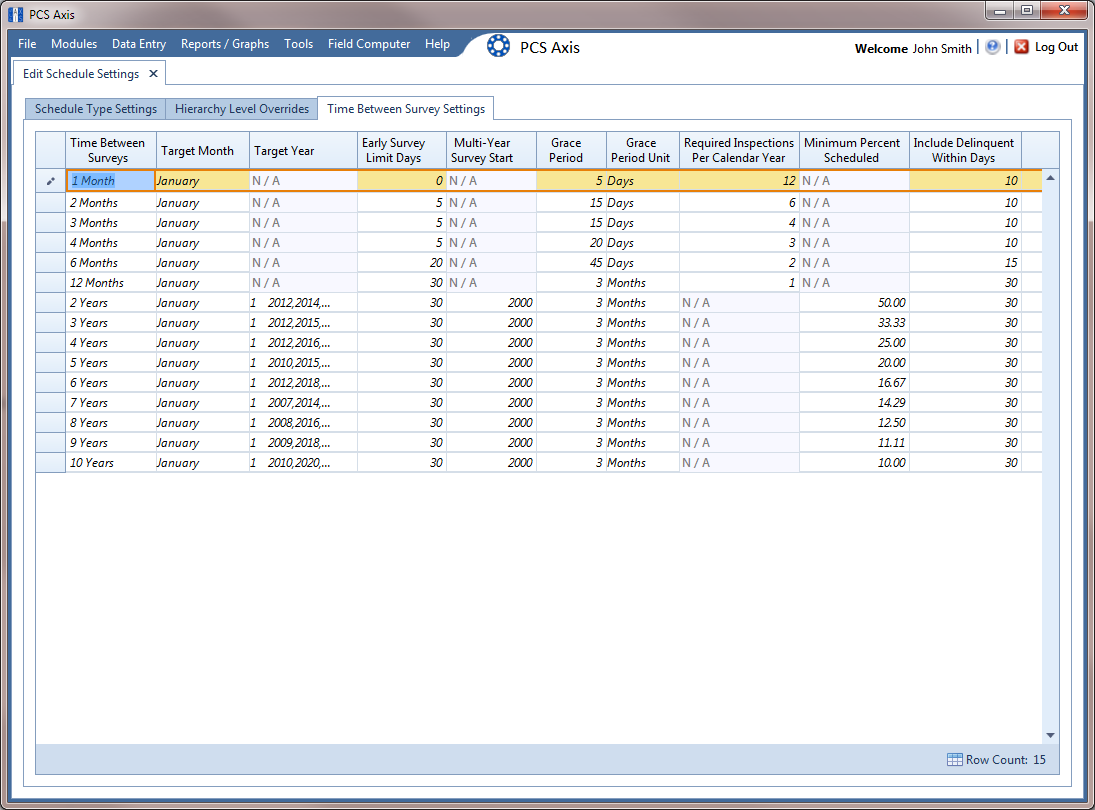Sort by Grace Period Unit header
1095x810 pixels.
tap(642, 150)
